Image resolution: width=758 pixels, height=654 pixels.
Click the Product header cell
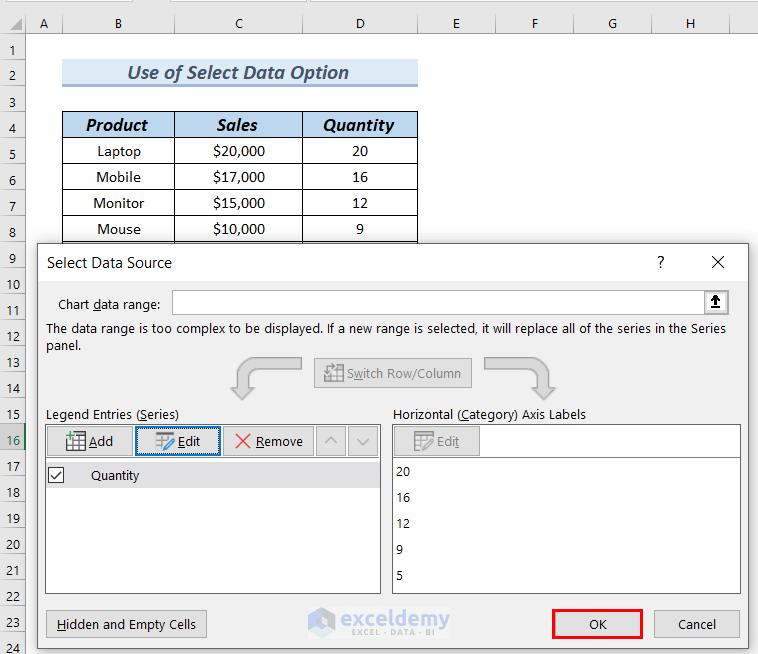[118, 125]
